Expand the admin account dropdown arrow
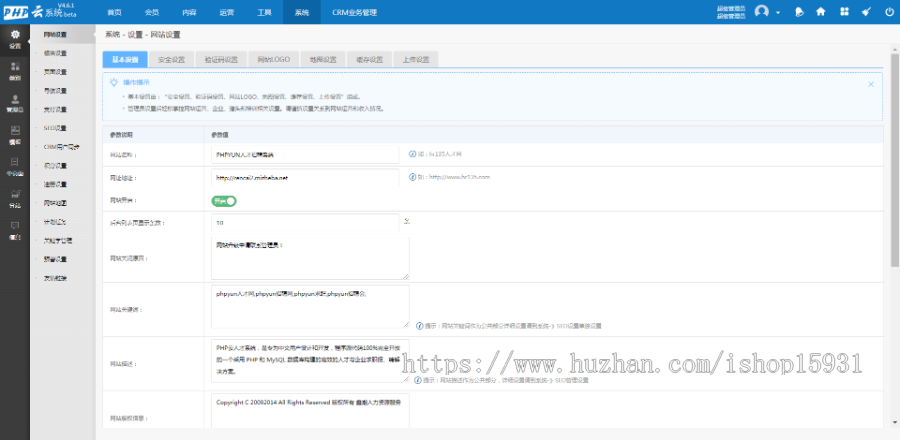 point(779,12)
